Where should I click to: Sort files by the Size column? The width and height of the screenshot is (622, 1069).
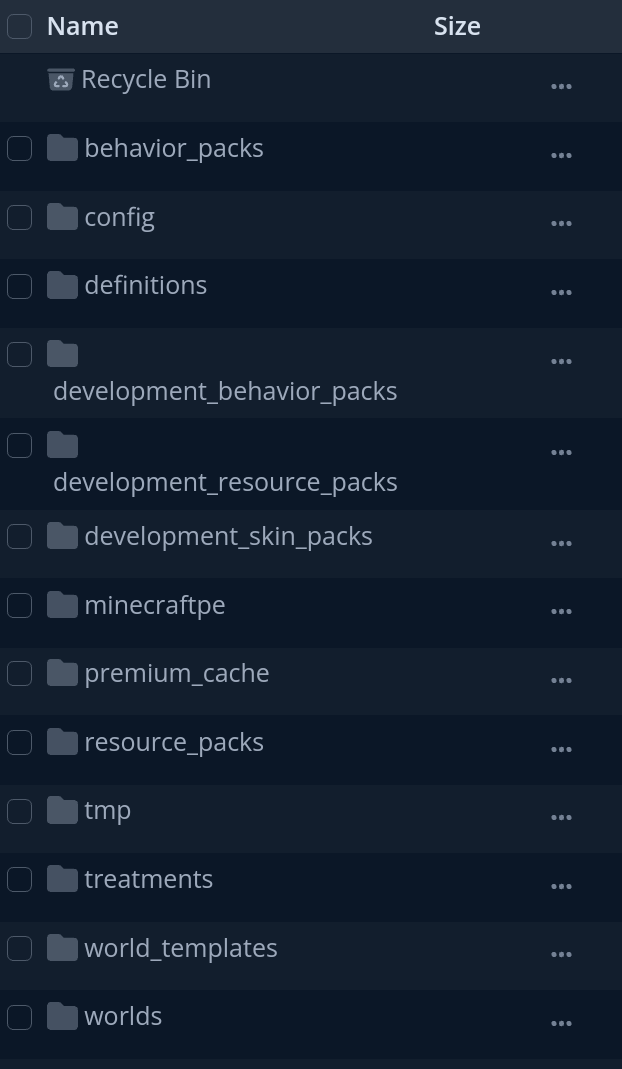[457, 26]
